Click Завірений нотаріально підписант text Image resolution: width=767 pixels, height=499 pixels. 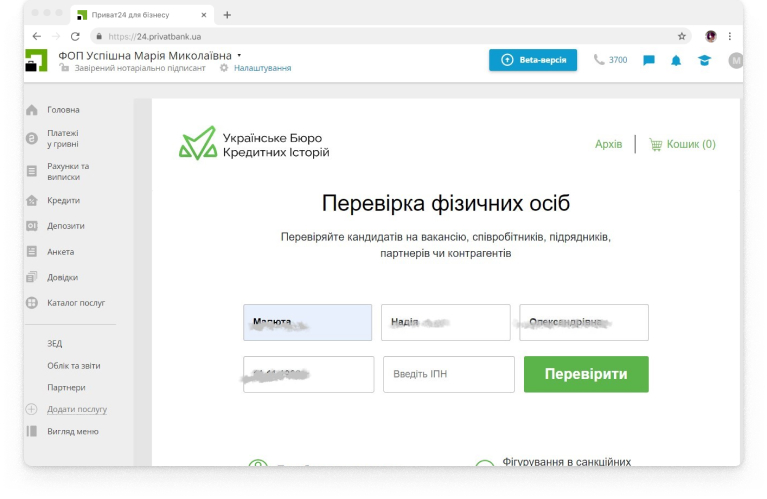click(140, 68)
